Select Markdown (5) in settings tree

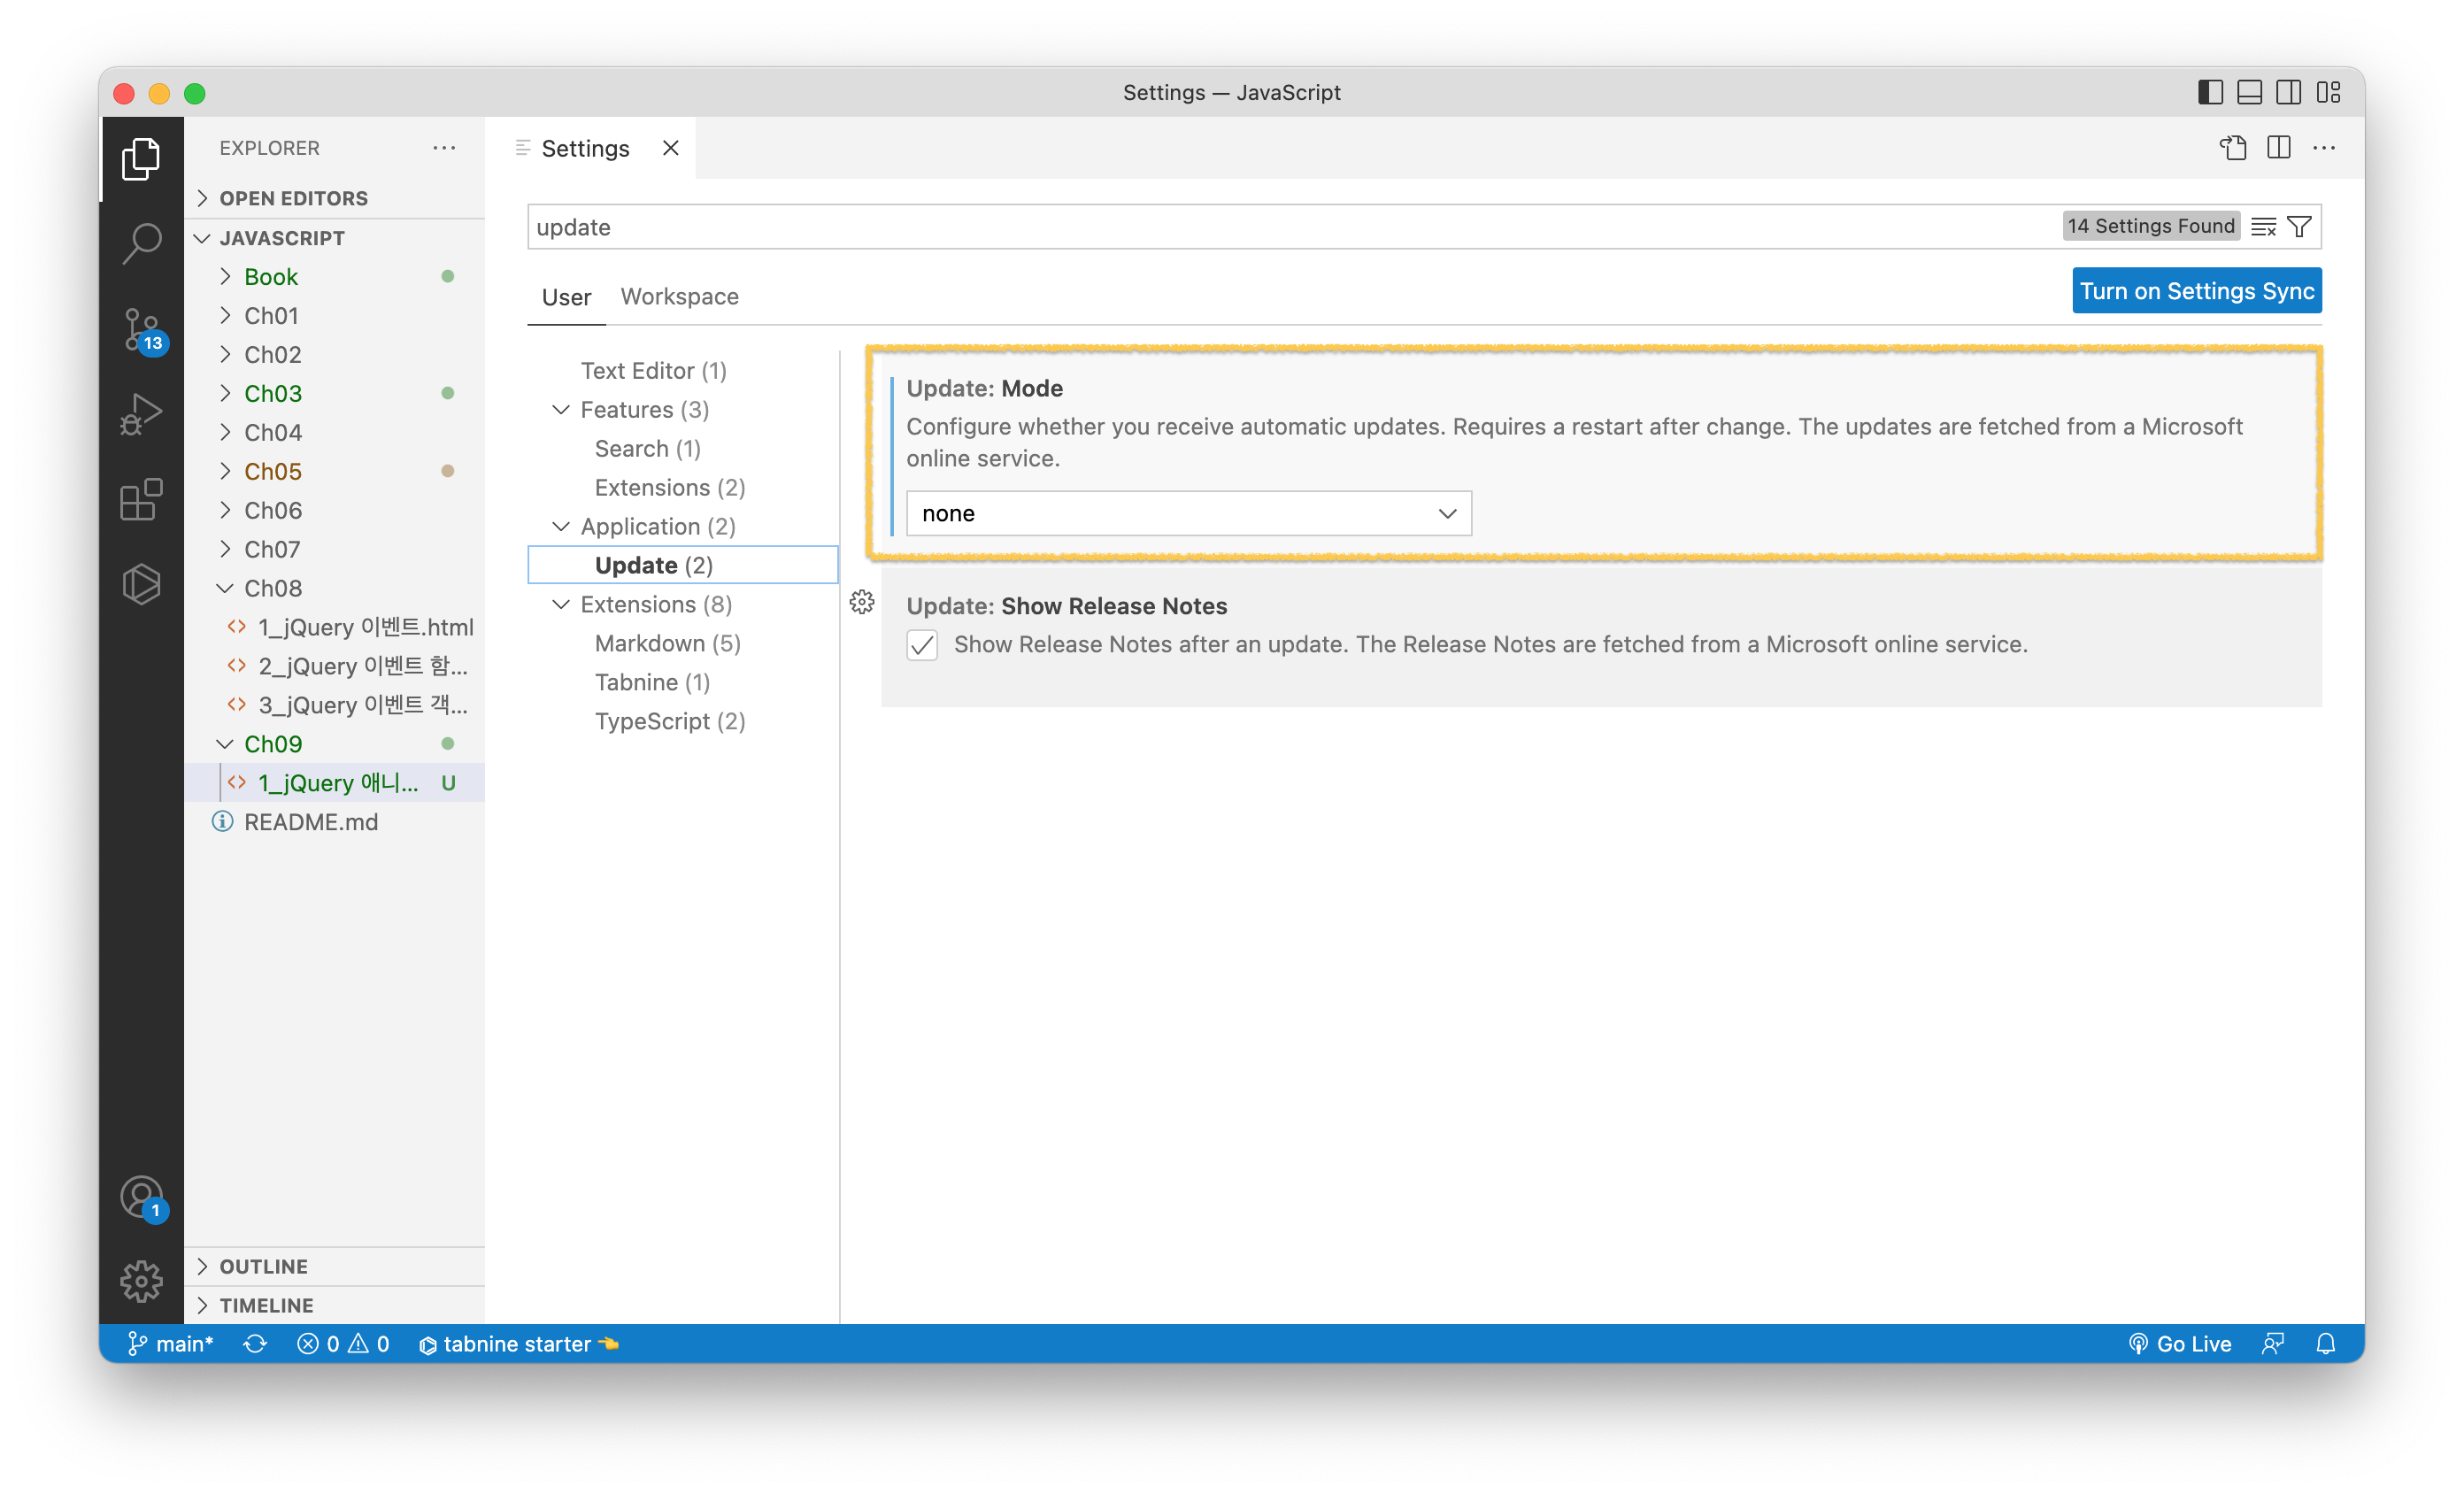[667, 643]
